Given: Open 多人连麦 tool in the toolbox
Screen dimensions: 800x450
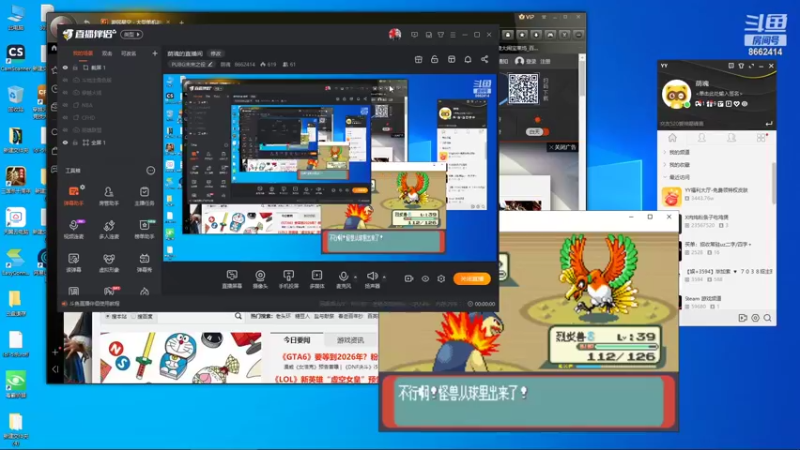Looking at the screenshot, I should (x=109, y=229).
